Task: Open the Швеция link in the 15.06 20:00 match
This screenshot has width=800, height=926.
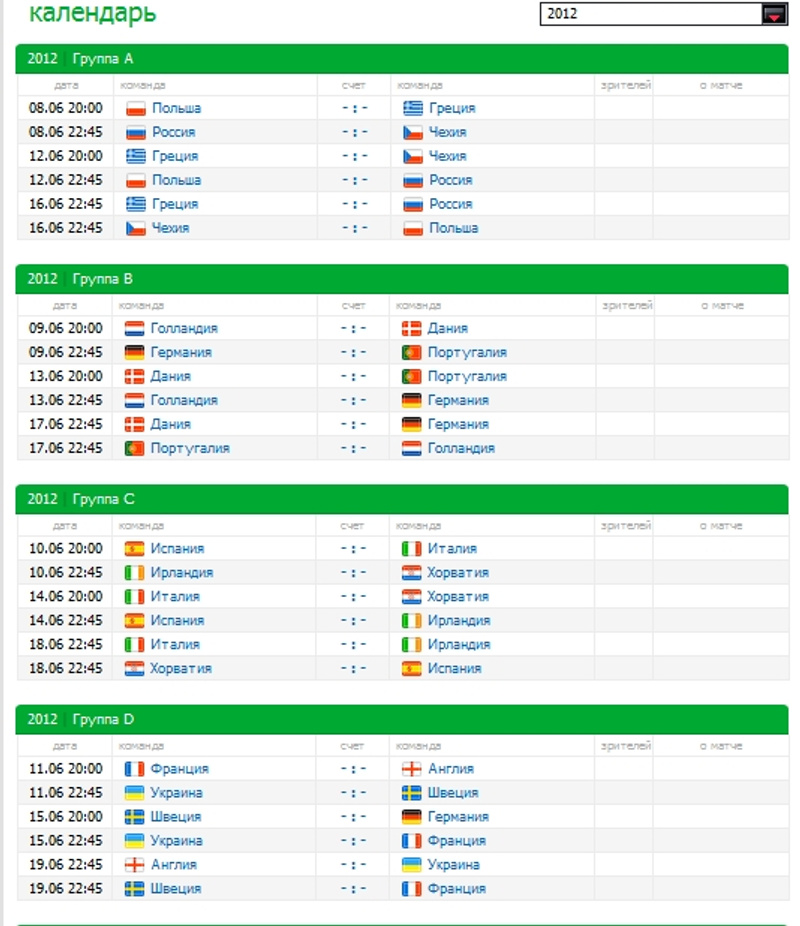Action: pos(176,816)
